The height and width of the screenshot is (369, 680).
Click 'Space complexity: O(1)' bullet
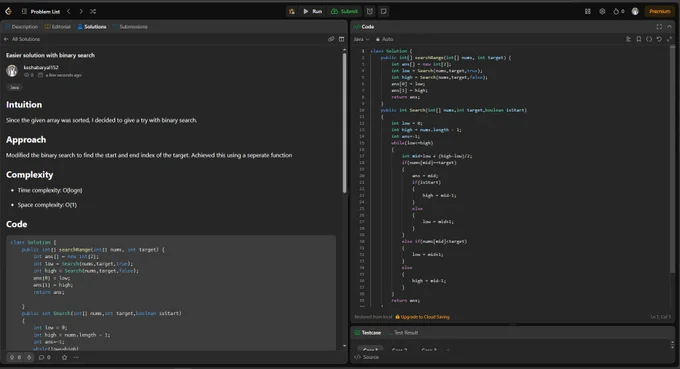coord(47,205)
